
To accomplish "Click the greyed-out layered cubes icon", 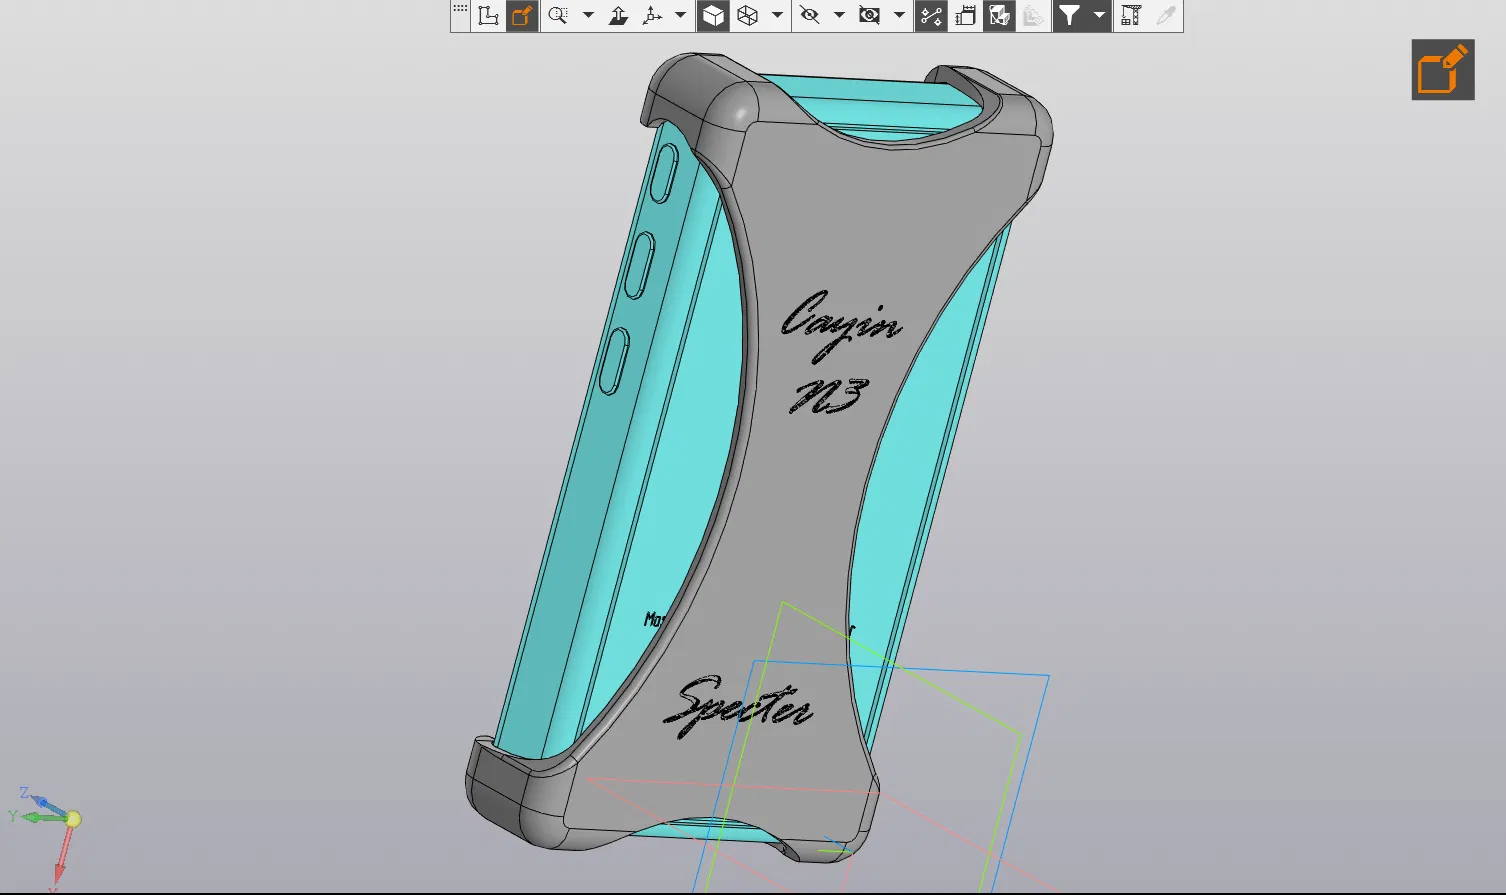I will click(x=1033, y=15).
